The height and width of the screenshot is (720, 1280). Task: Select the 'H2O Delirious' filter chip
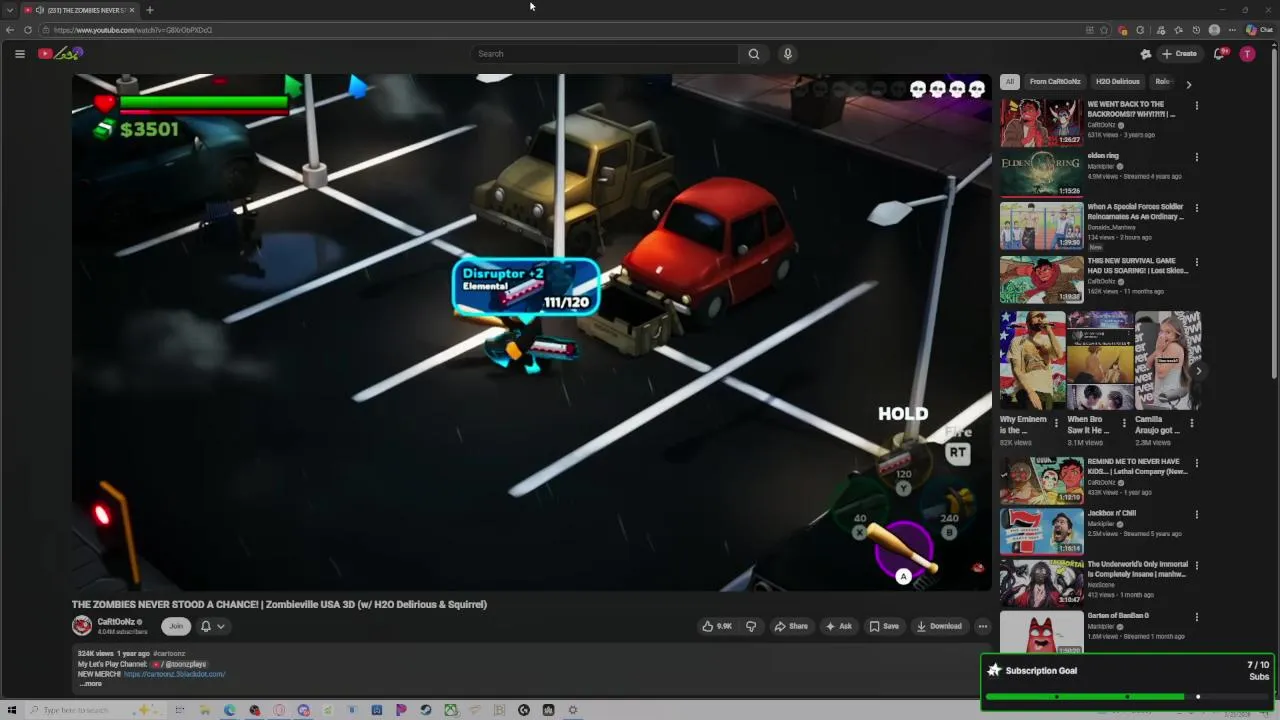(x=1117, y=81)
